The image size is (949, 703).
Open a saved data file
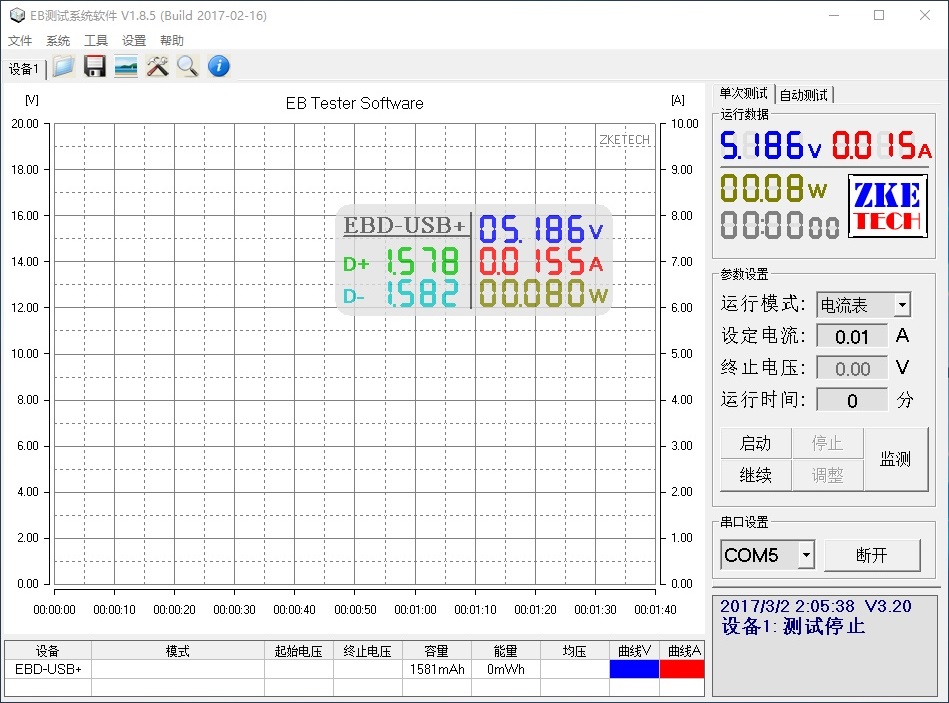tap(62, 66)
